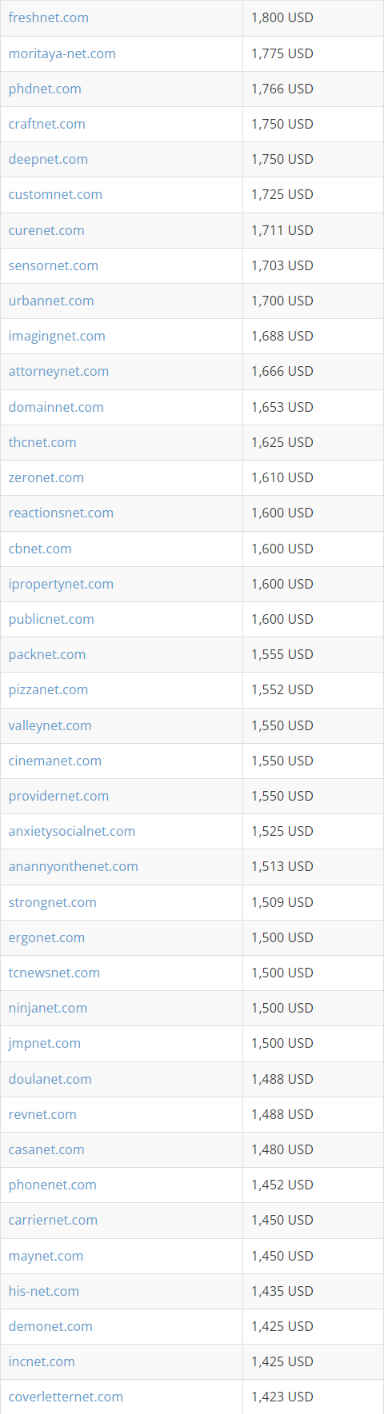
Task: Select the craftnet.com domain
Action: pyautogui.click(x=47, y=124)
